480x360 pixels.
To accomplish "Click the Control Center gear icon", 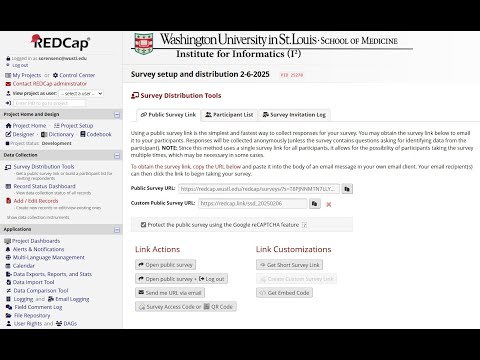I will [55, 75].
